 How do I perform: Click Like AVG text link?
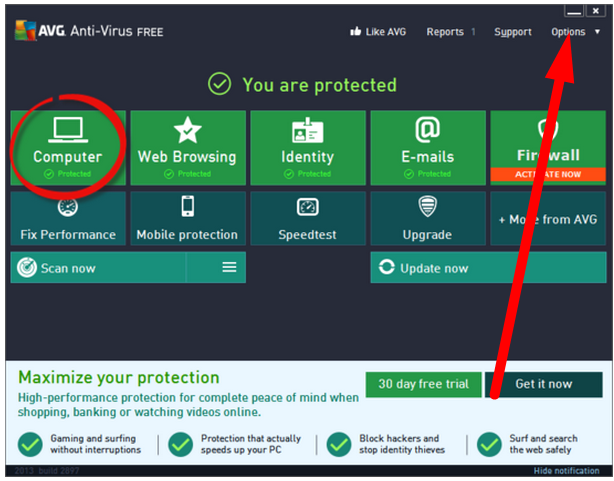click(386, 32)
